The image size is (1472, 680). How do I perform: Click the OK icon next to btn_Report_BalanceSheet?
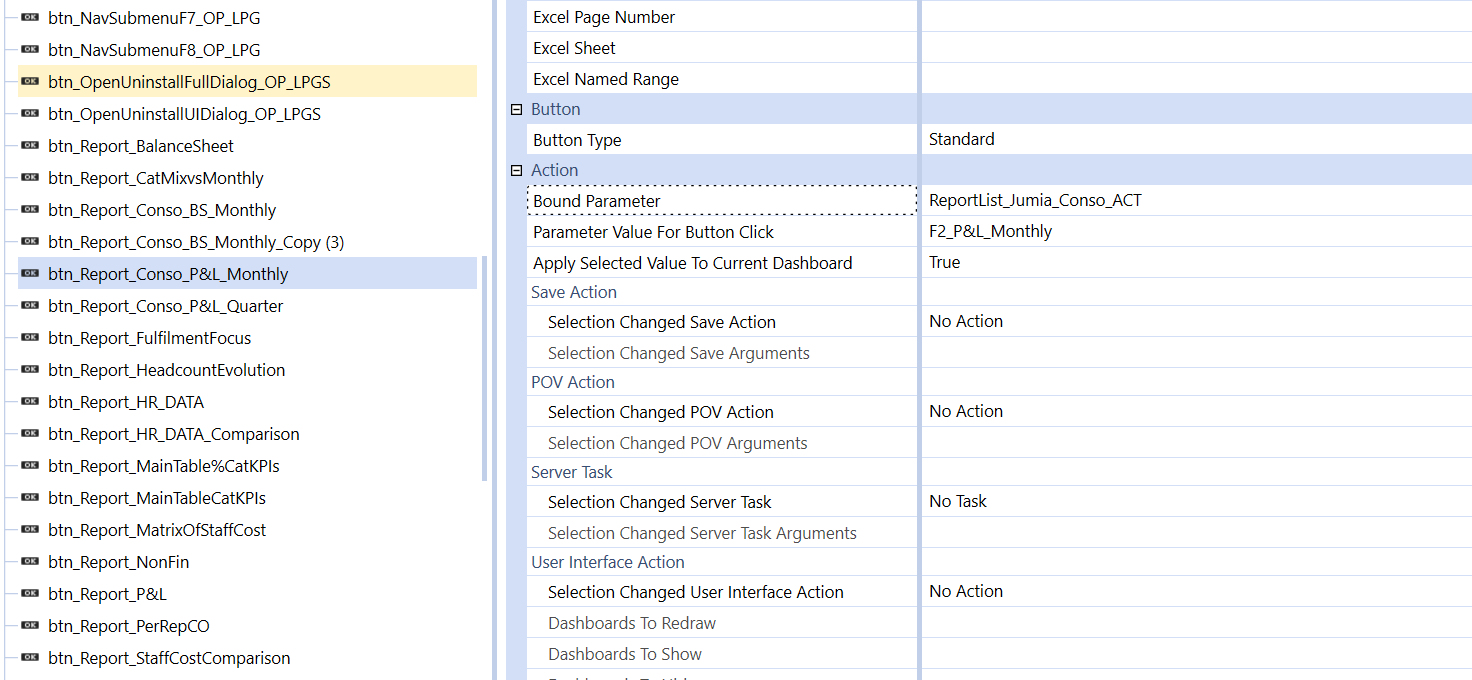pos(28,145)
